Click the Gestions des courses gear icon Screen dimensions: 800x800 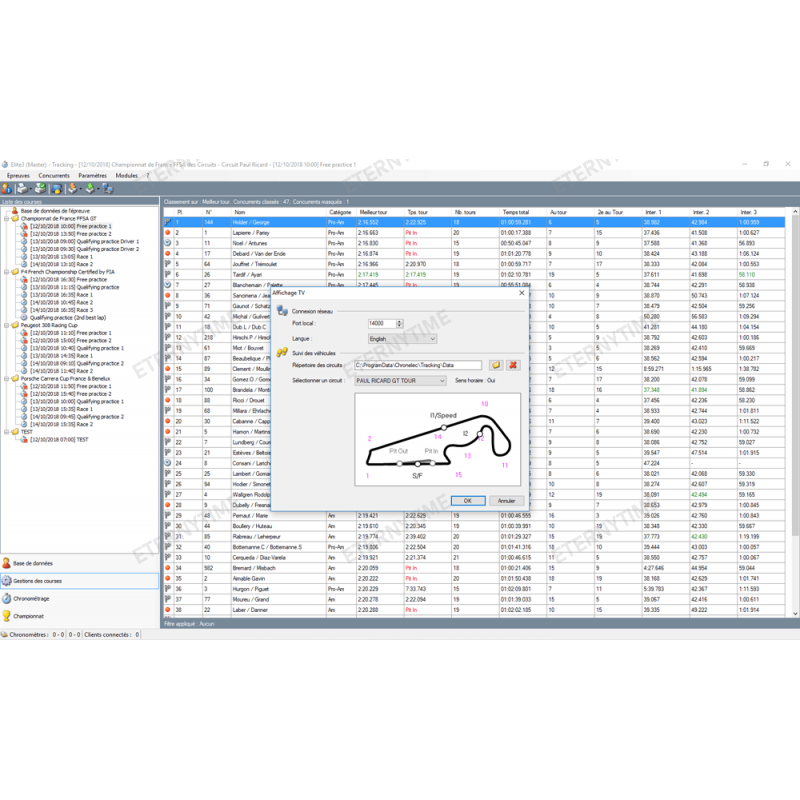[7, 581]
